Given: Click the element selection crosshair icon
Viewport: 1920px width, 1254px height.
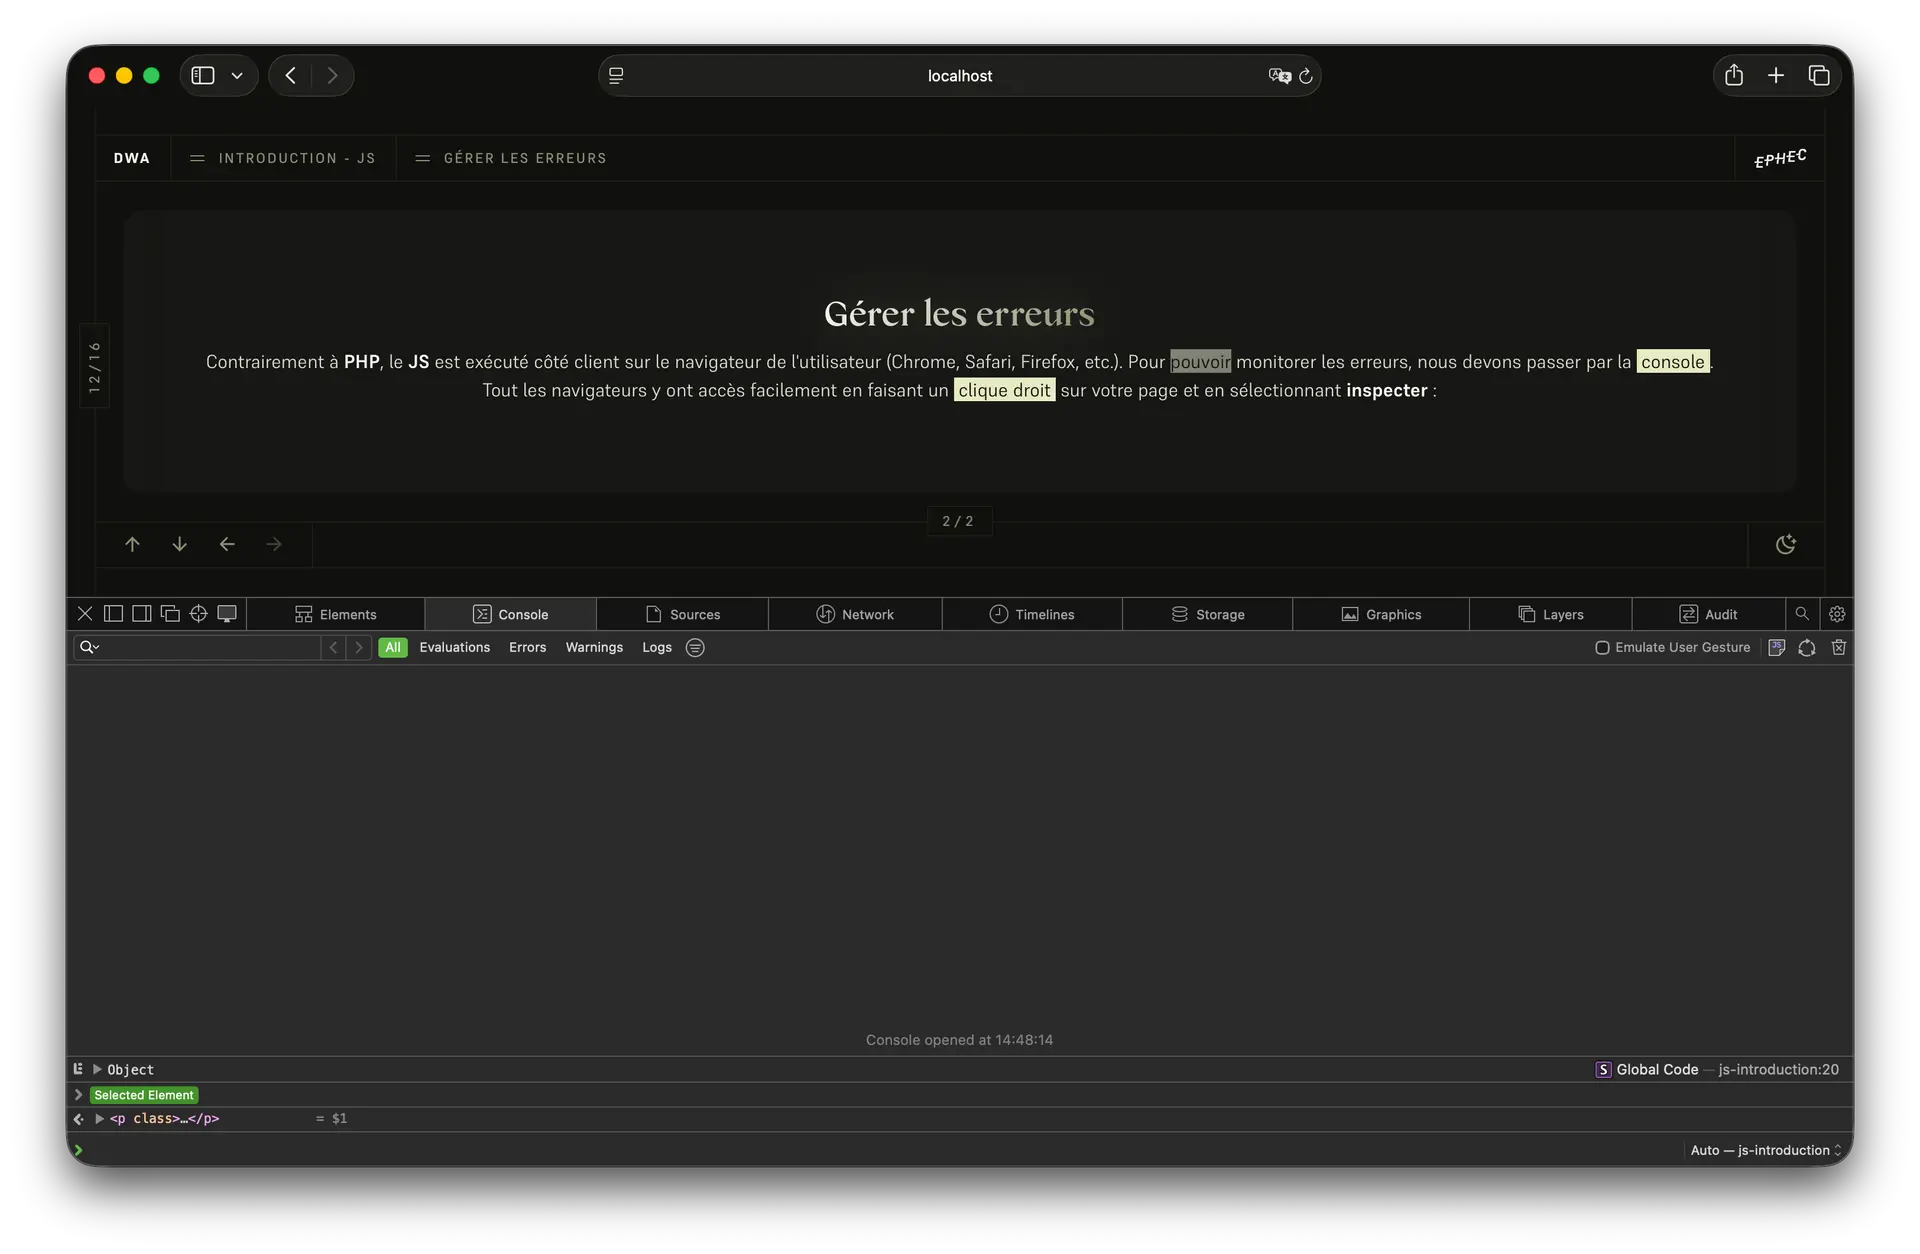Looking at the screenshot, I should point(198,614).
